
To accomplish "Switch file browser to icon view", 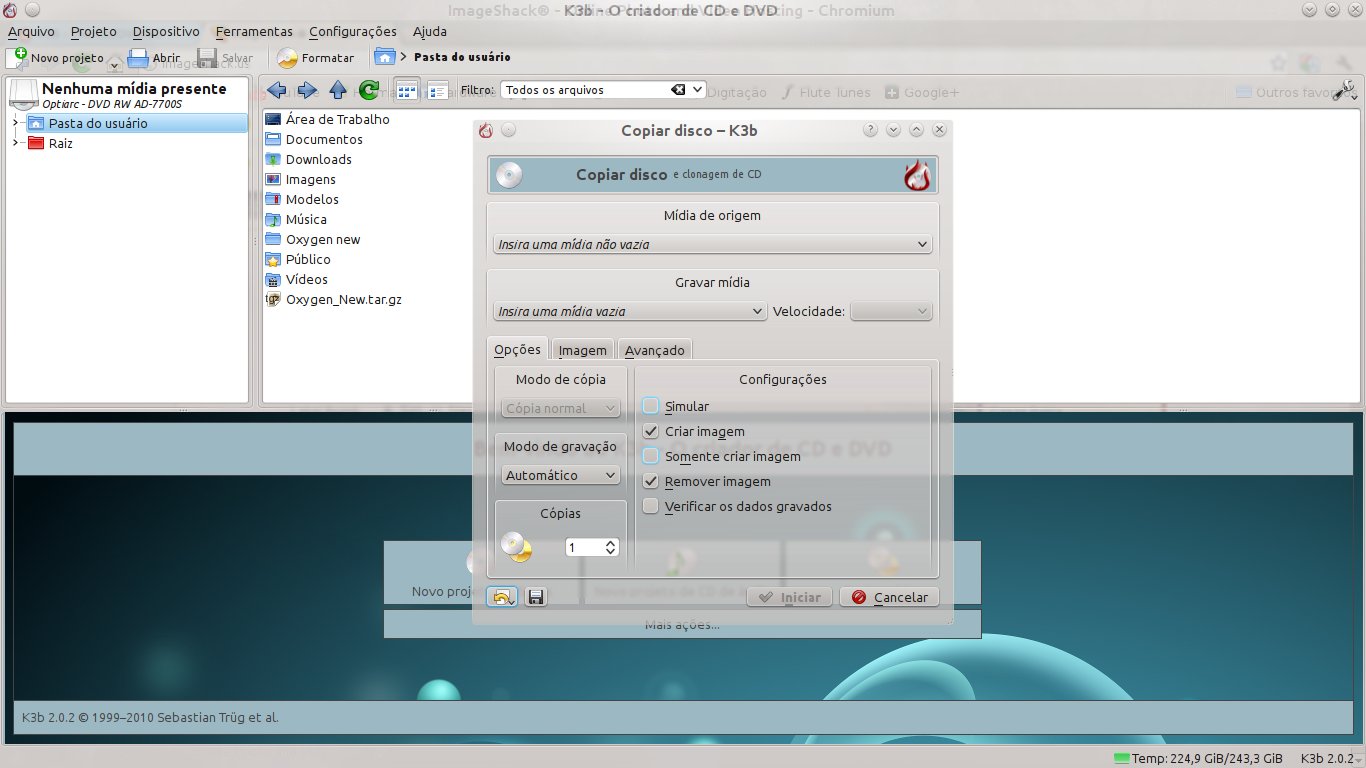I will 406,90.
